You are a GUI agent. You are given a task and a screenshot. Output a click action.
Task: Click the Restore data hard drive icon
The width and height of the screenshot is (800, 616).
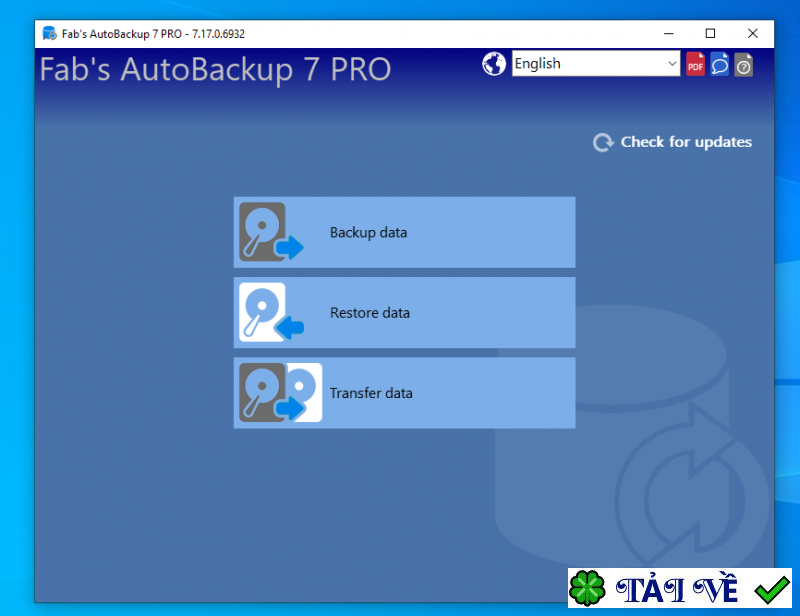(x=271, y=312)
